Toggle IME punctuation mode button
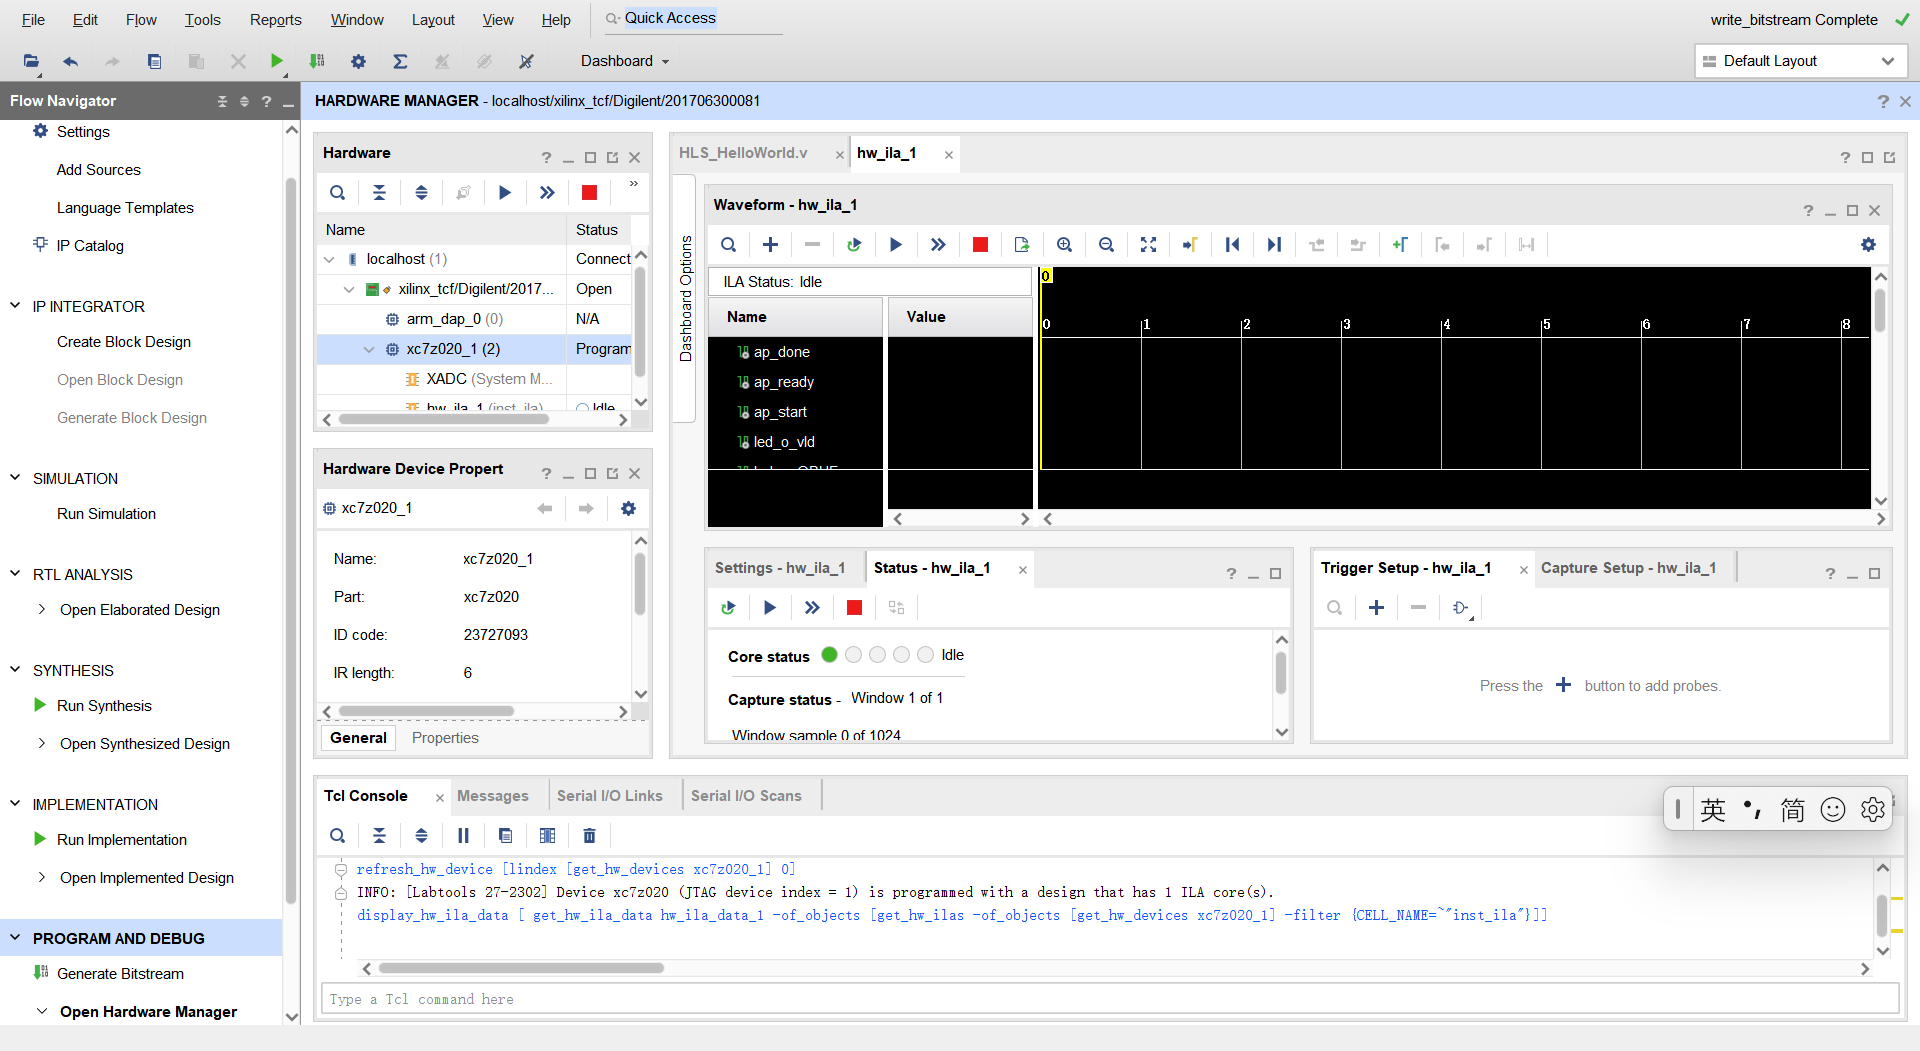1920x1051 pixels. 1752,810
